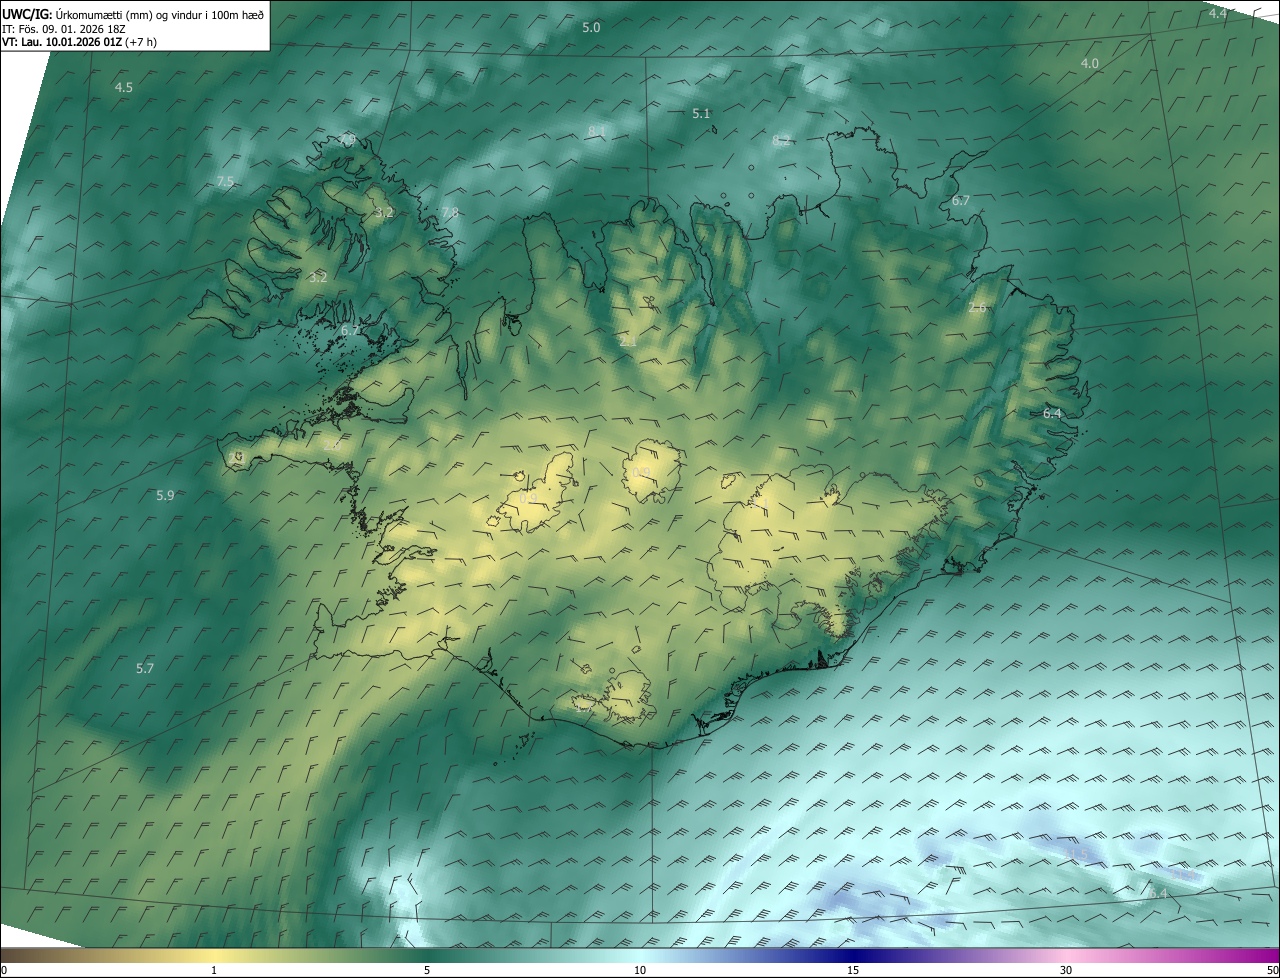Click the '7.9' value label
Screen dimensions: 1280x978
347,140
